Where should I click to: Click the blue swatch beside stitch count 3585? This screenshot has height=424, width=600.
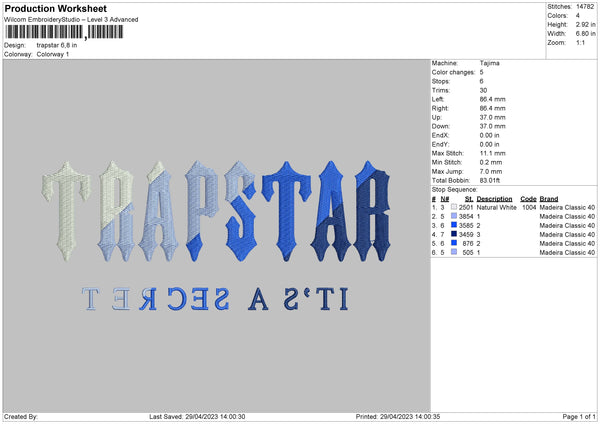pos(454,225)
